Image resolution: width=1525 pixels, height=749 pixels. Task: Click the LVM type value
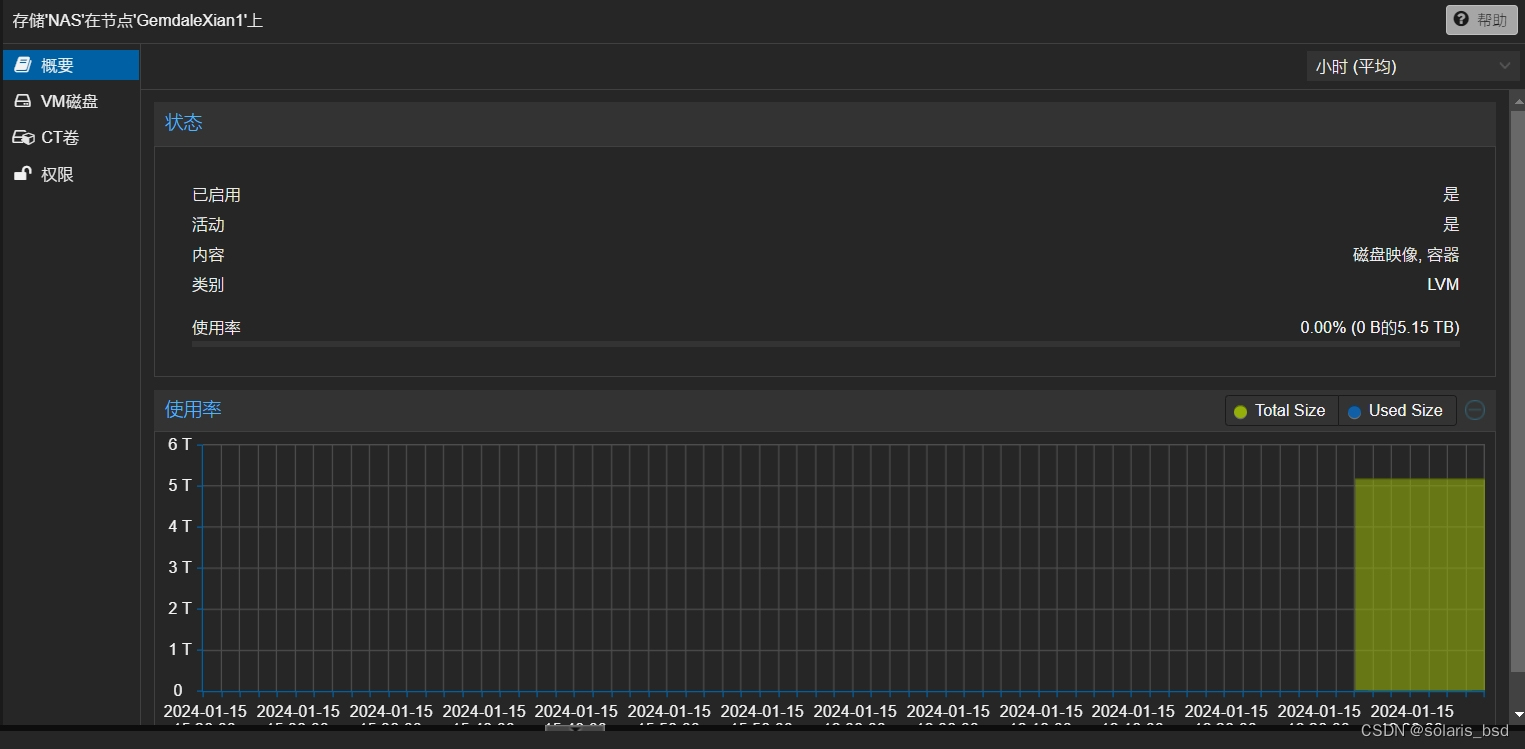tap(1443, 285)
